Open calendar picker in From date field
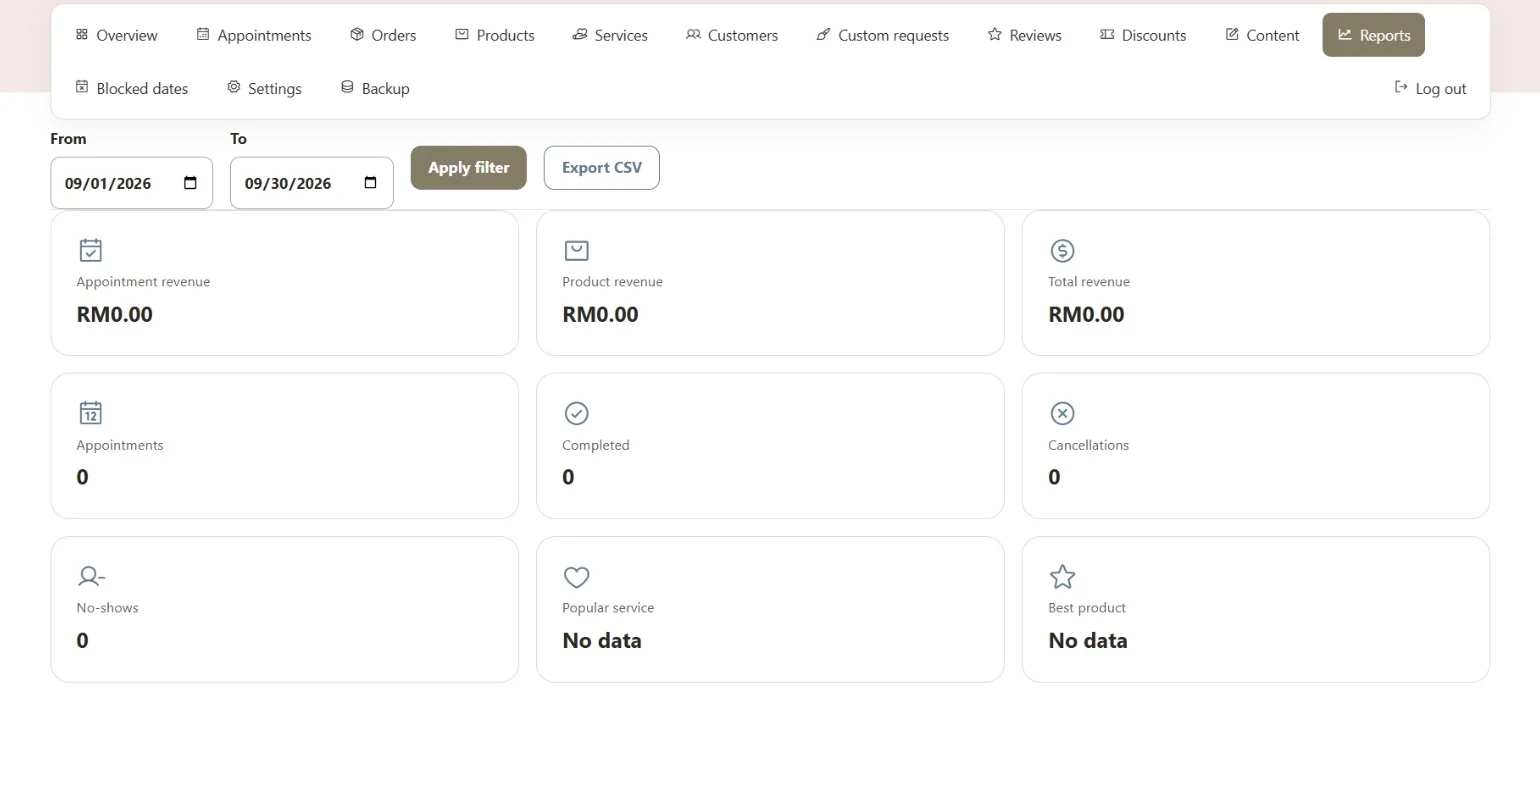This screenshot has width=1540, height=790. click(x=190, y=183)
